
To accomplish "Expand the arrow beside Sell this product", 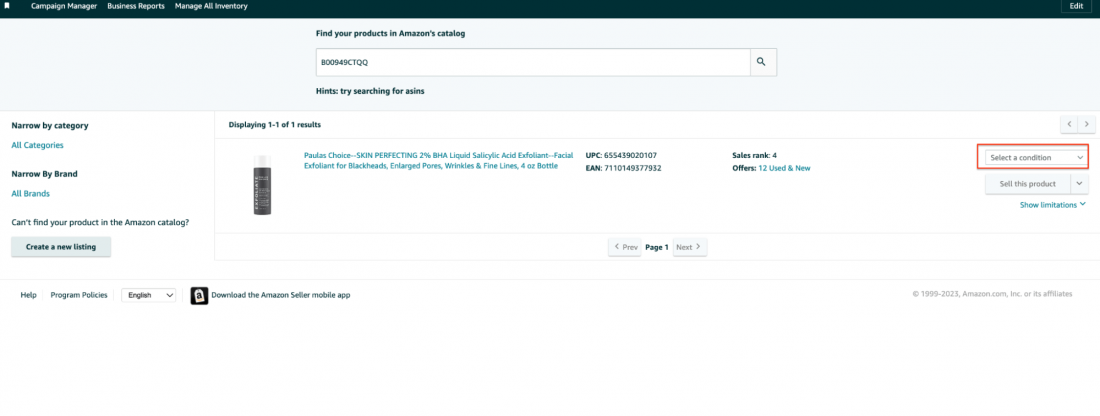I will 1079,184.
